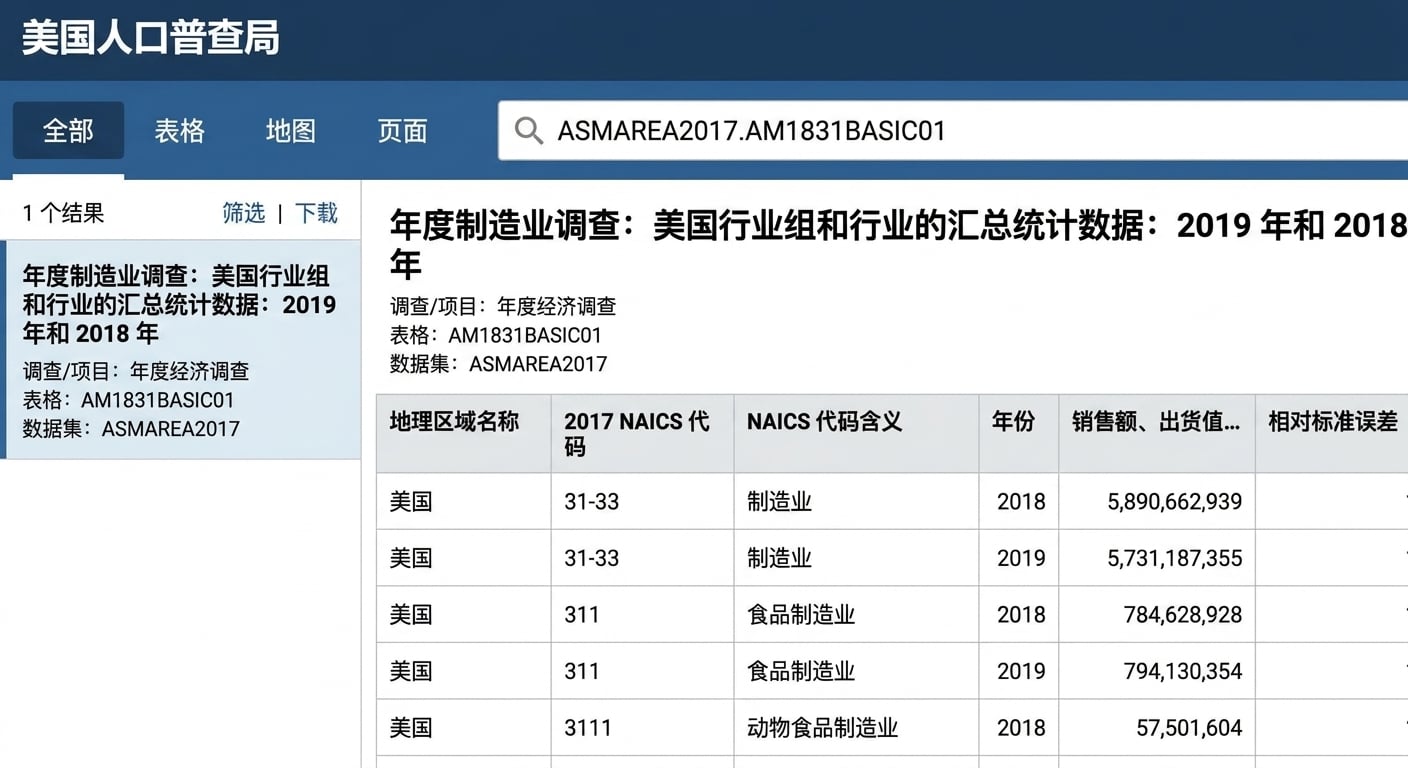Image resolution: width=1408 pixels, height=768 pixels.
Task: Select the value 784,628,928
Action: coord(1183,614)
